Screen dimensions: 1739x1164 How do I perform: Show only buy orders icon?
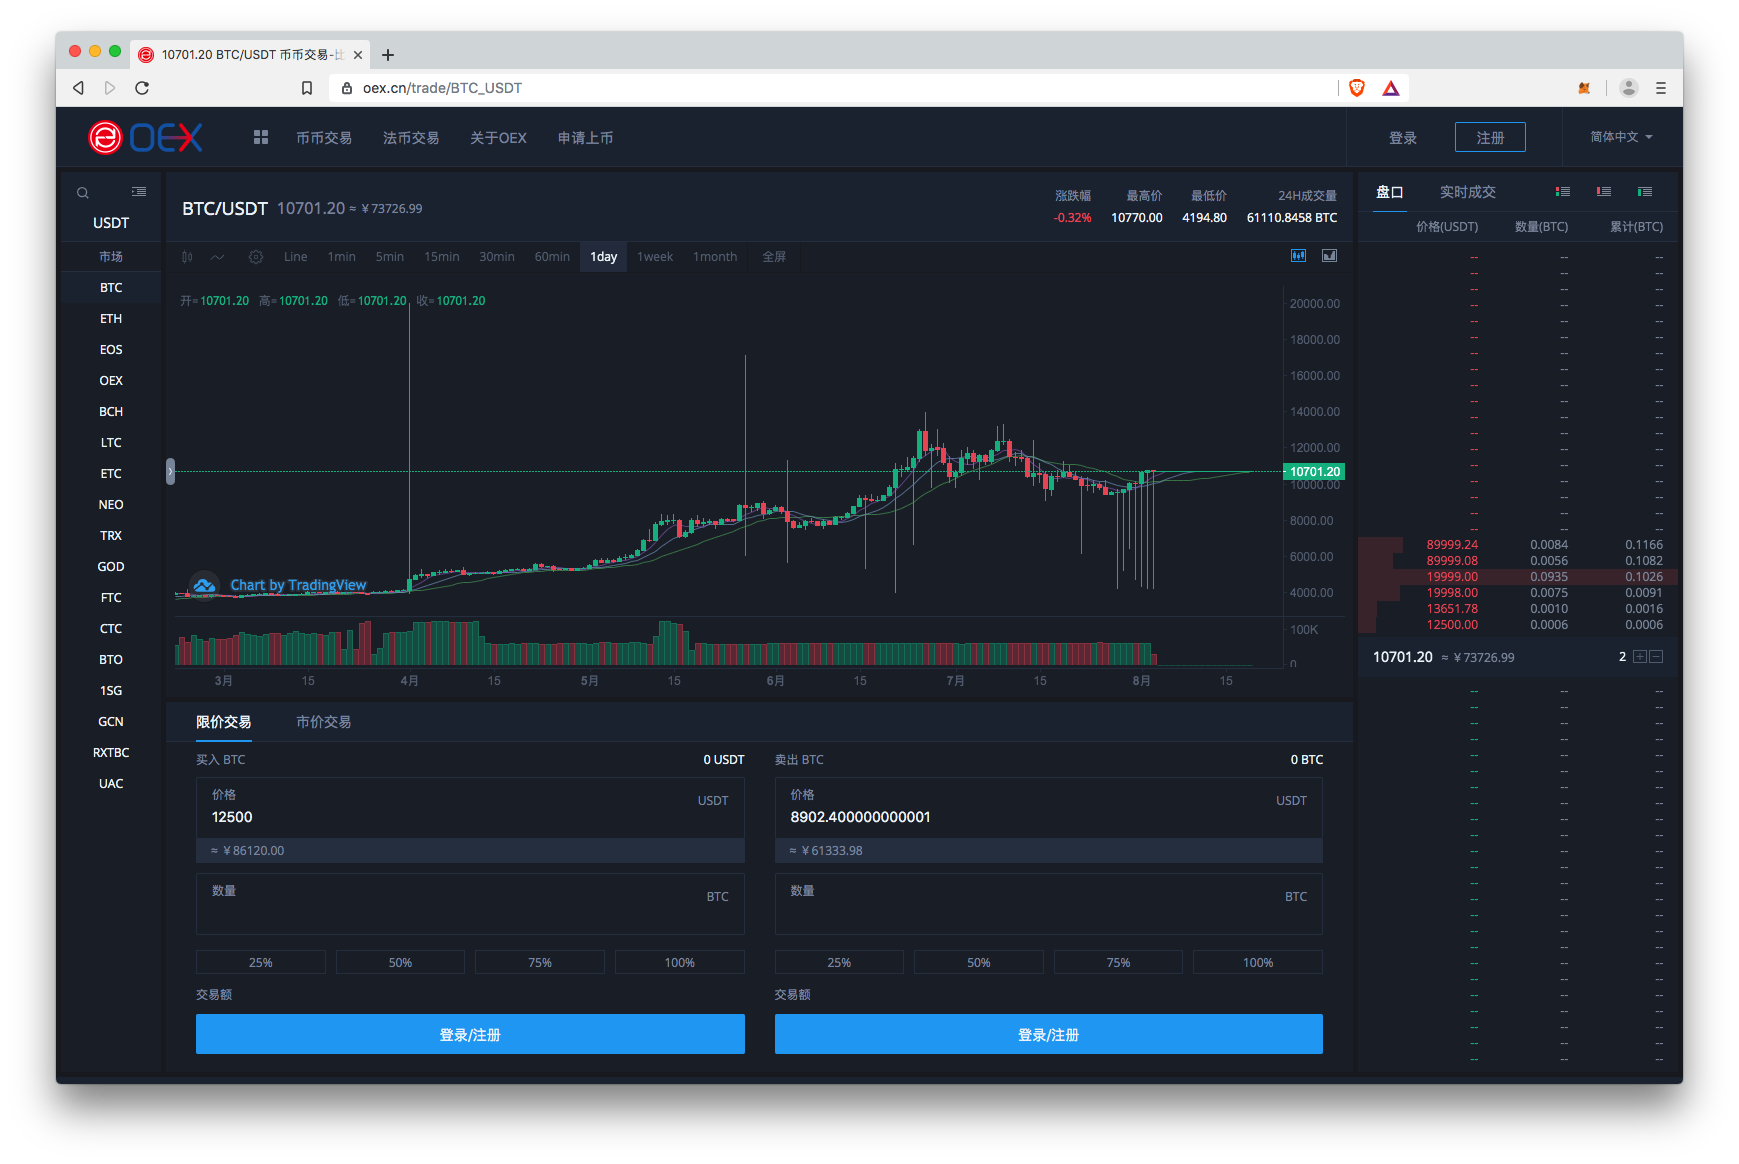pos(1645,191)
